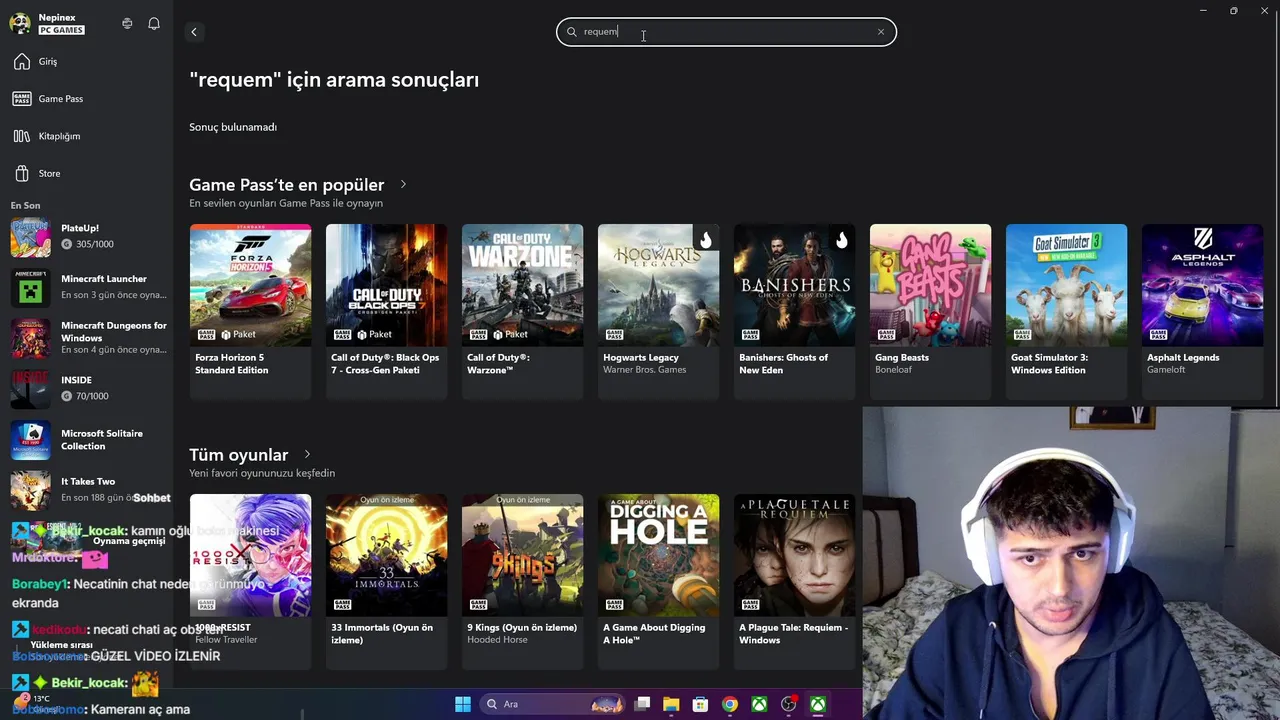Open Task View on the taskbar

click(643, 704)
